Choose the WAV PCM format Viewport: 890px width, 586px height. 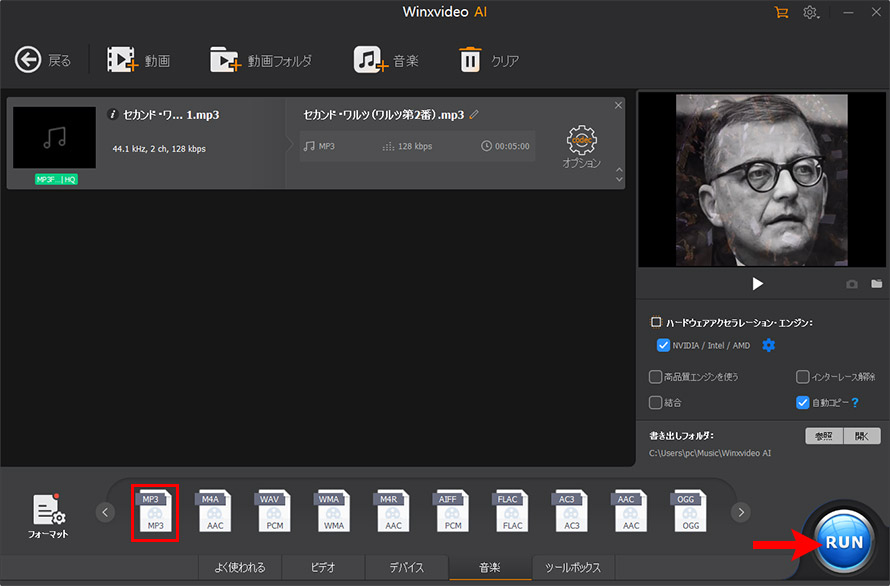[x=274, y=511]
